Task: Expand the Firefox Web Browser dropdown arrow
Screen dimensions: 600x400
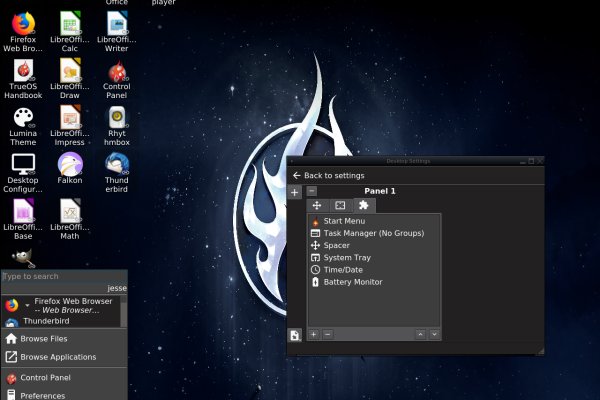Action: click(x=27, y=304)
